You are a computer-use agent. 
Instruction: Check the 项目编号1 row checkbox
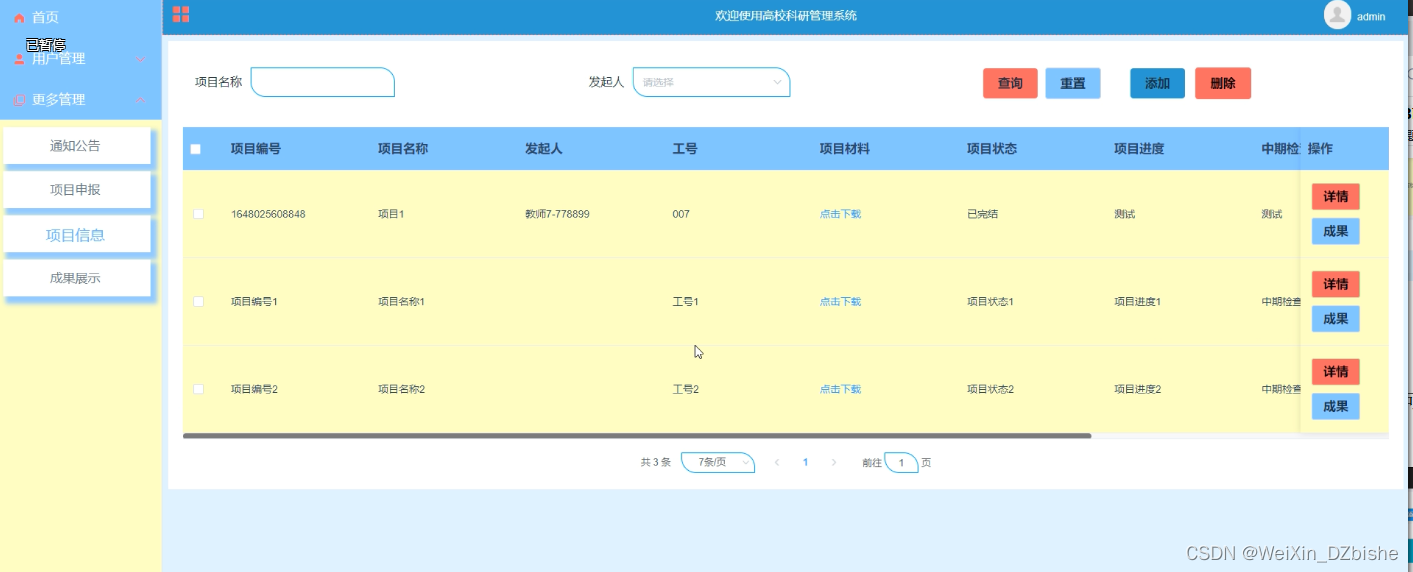(198, 301)
